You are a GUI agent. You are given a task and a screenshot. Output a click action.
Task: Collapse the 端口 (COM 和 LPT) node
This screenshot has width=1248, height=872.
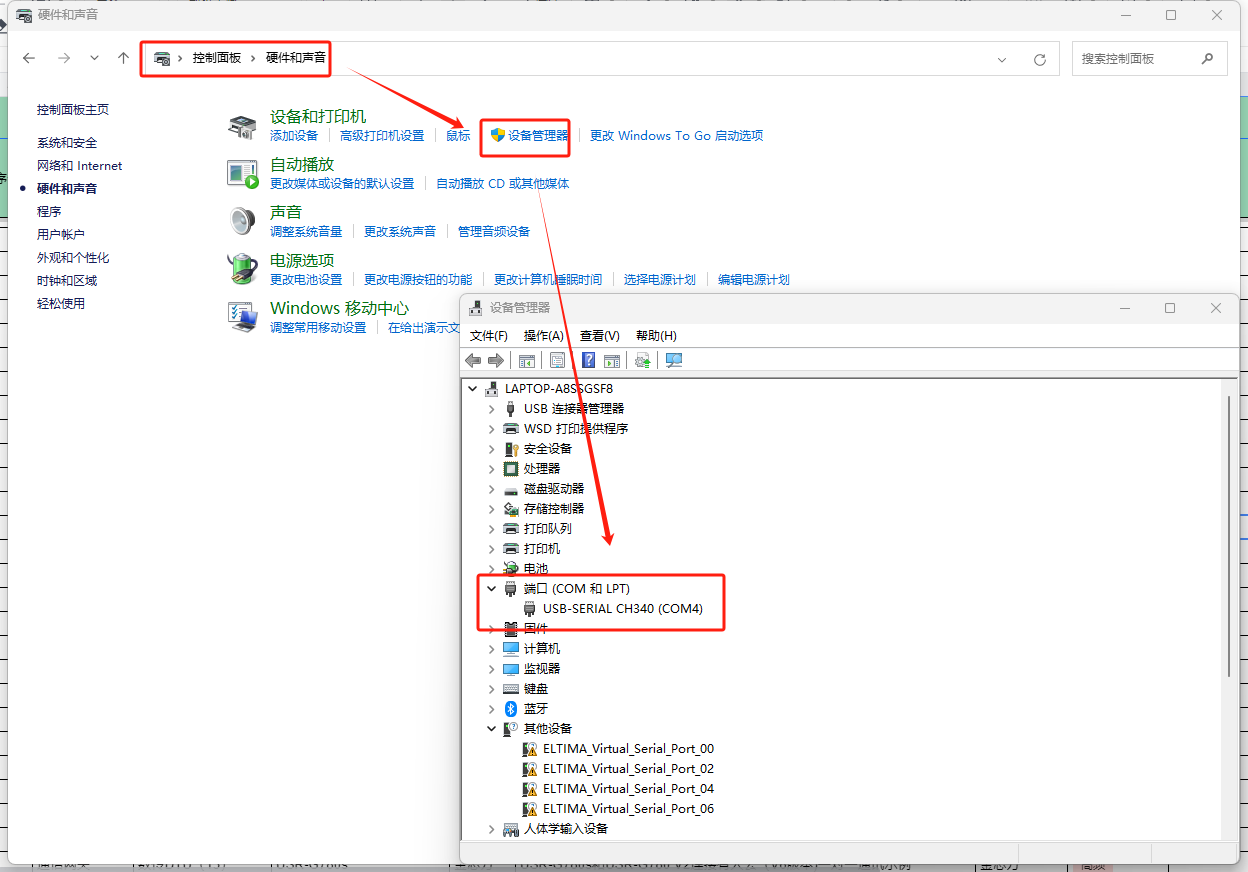491,588
